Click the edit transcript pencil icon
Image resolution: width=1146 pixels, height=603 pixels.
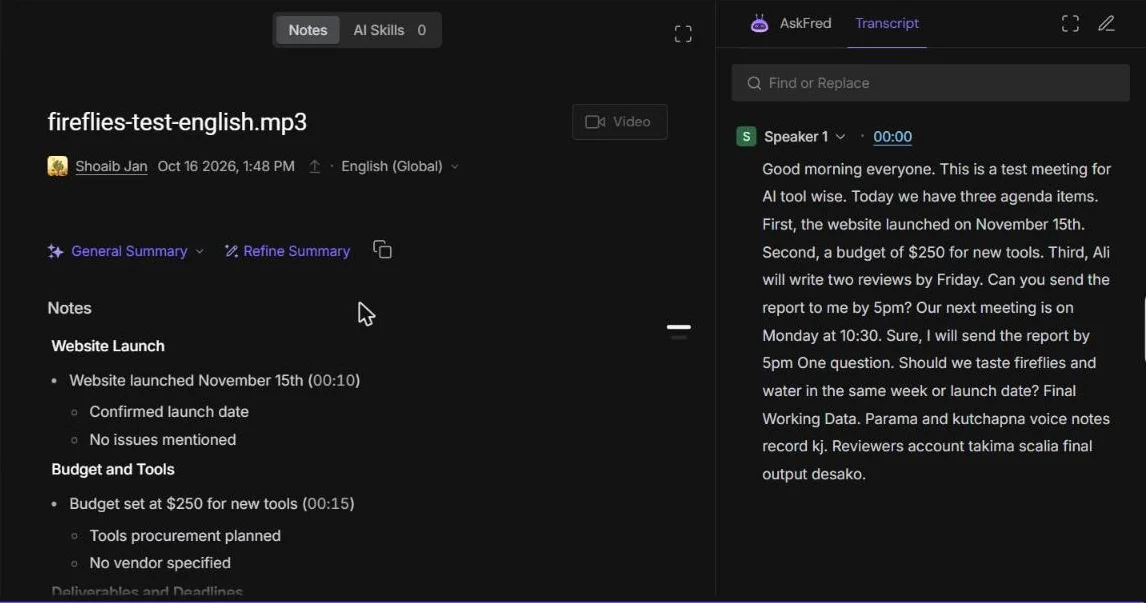click(x=1107, y=23)
